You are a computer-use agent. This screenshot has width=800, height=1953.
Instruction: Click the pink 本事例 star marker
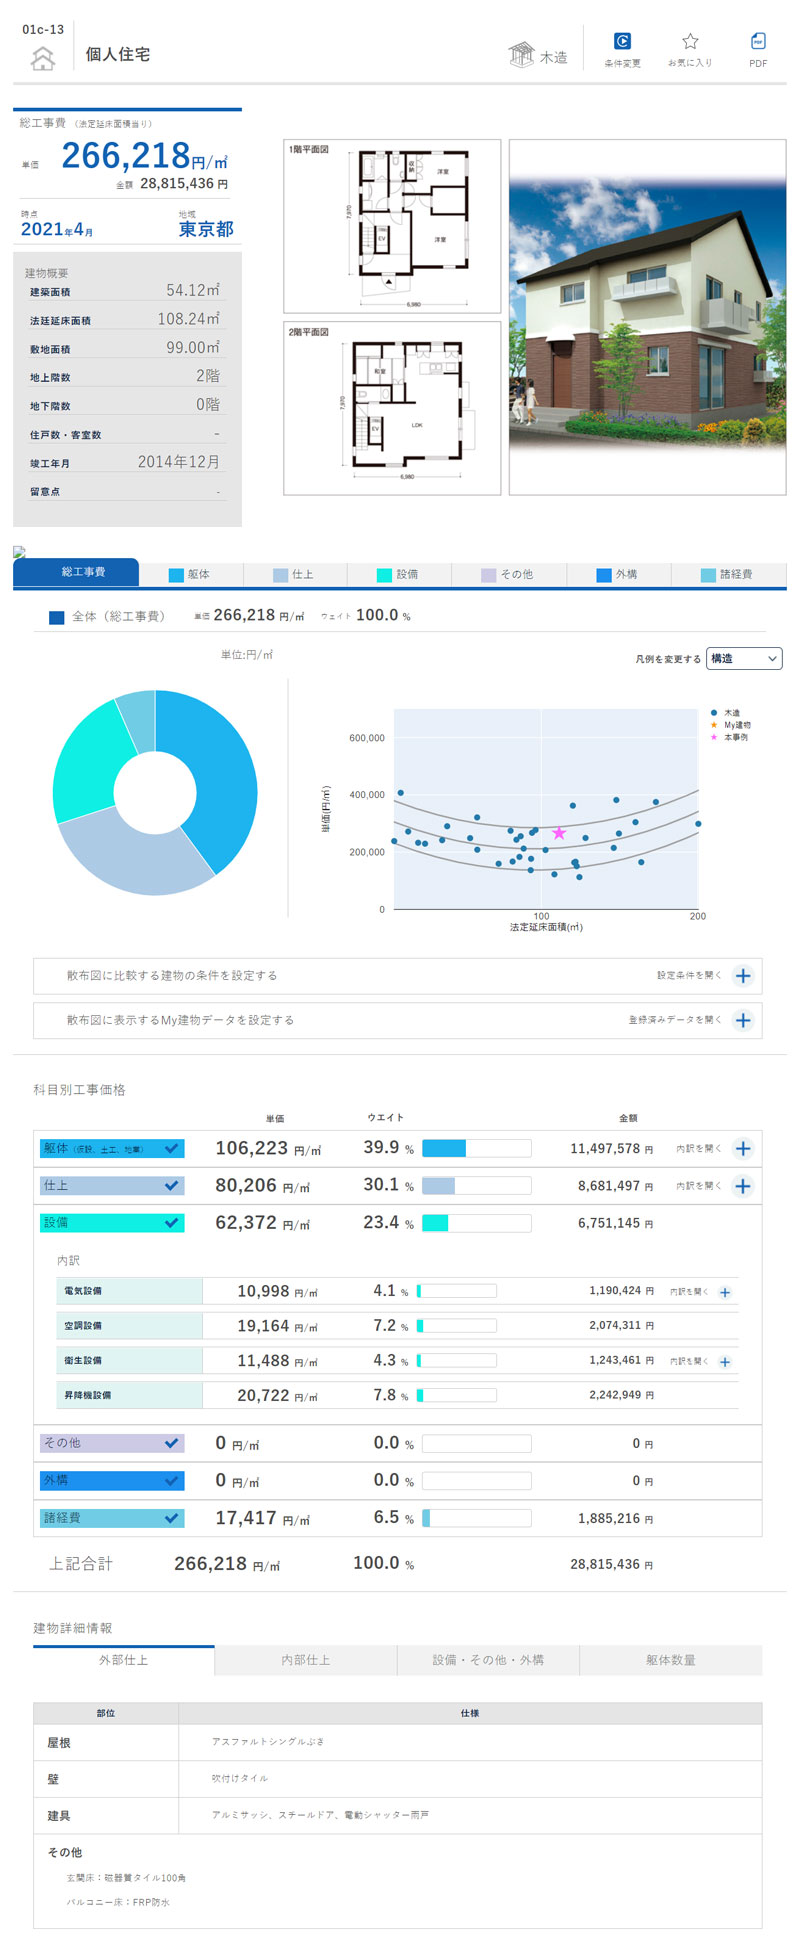click(x=559, y=833)
